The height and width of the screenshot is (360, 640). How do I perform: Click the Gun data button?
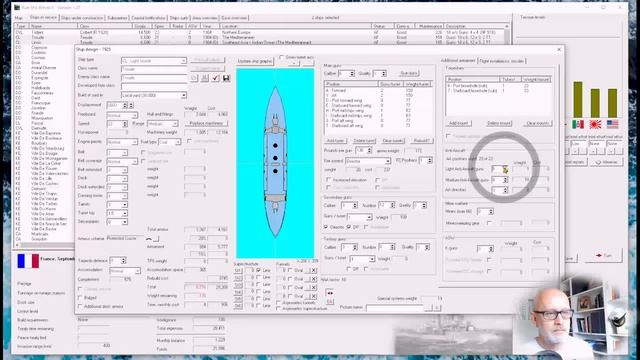(x=409, y=73)
